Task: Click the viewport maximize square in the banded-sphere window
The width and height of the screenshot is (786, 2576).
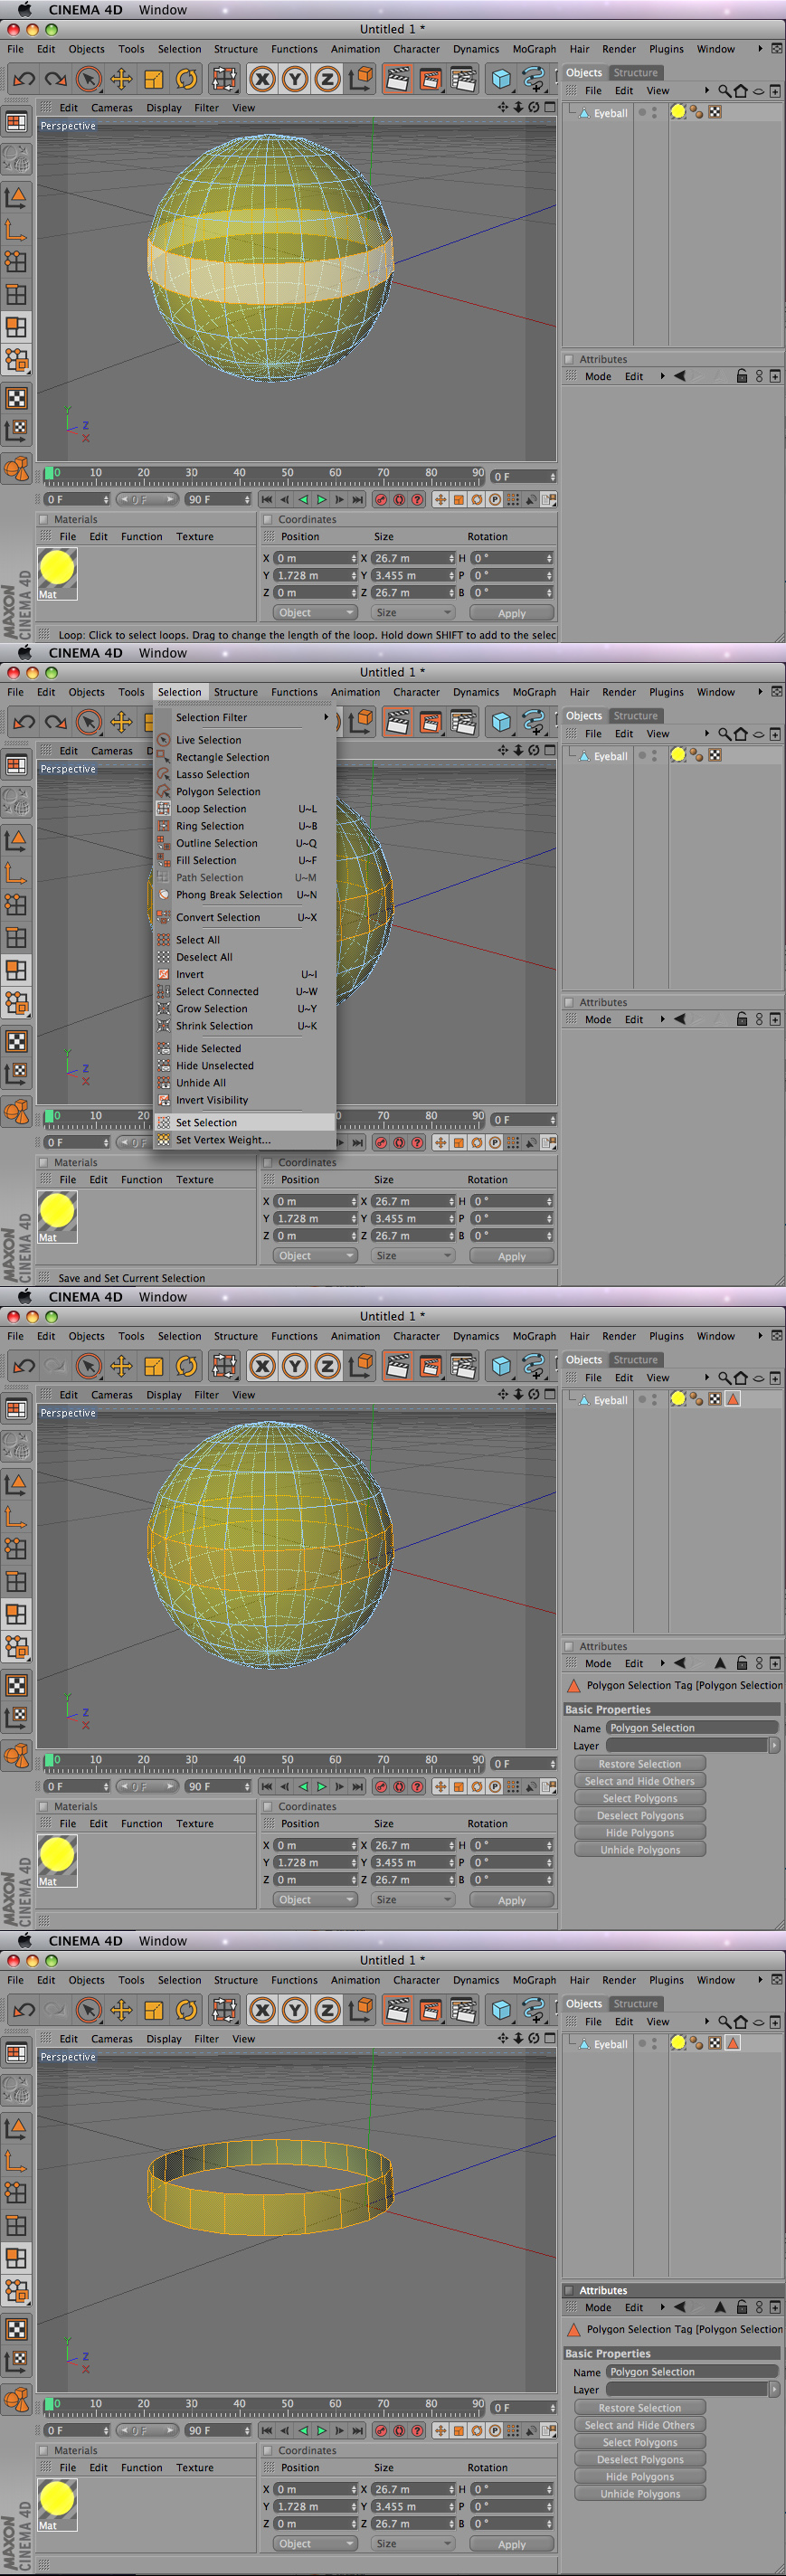Action: coord(549,107)
